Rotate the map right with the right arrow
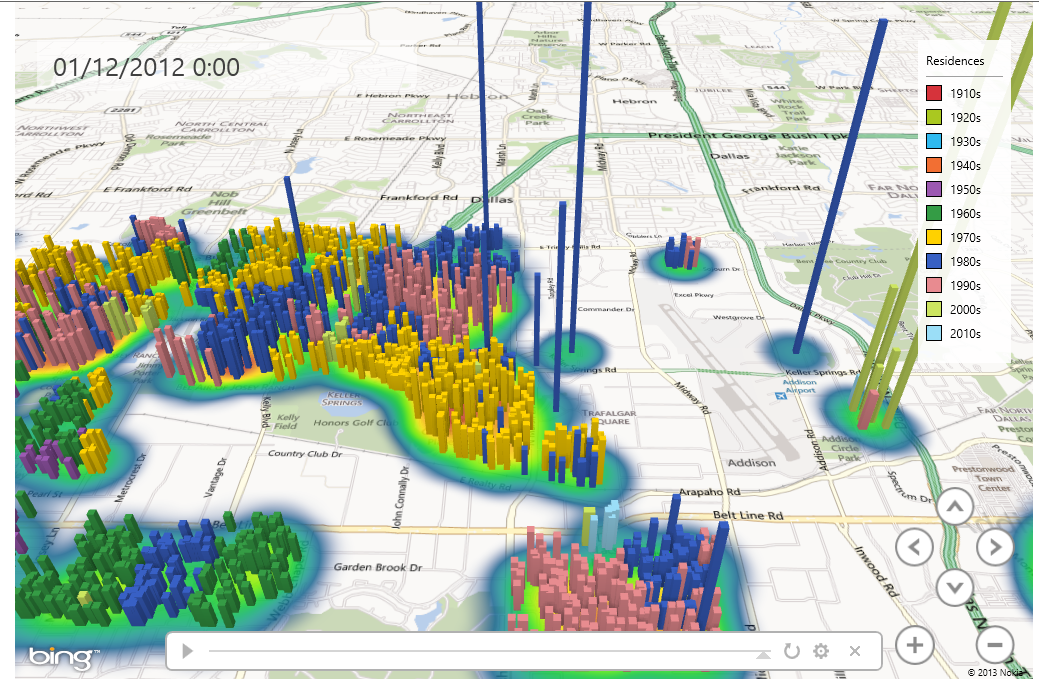 pyautogui.click(x=995, y=547)
